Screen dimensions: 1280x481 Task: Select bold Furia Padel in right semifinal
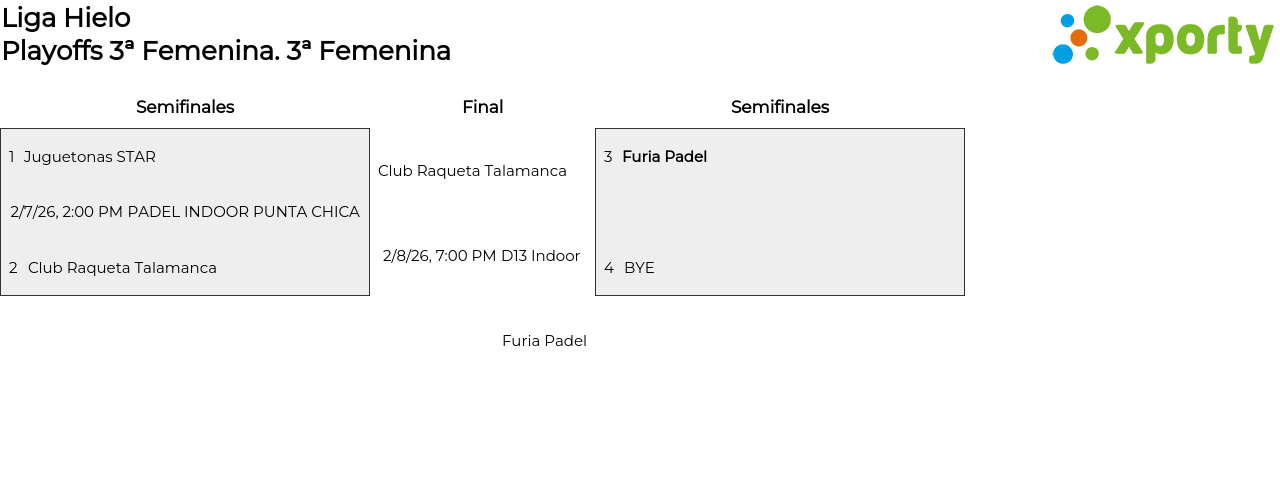point(664,157)
